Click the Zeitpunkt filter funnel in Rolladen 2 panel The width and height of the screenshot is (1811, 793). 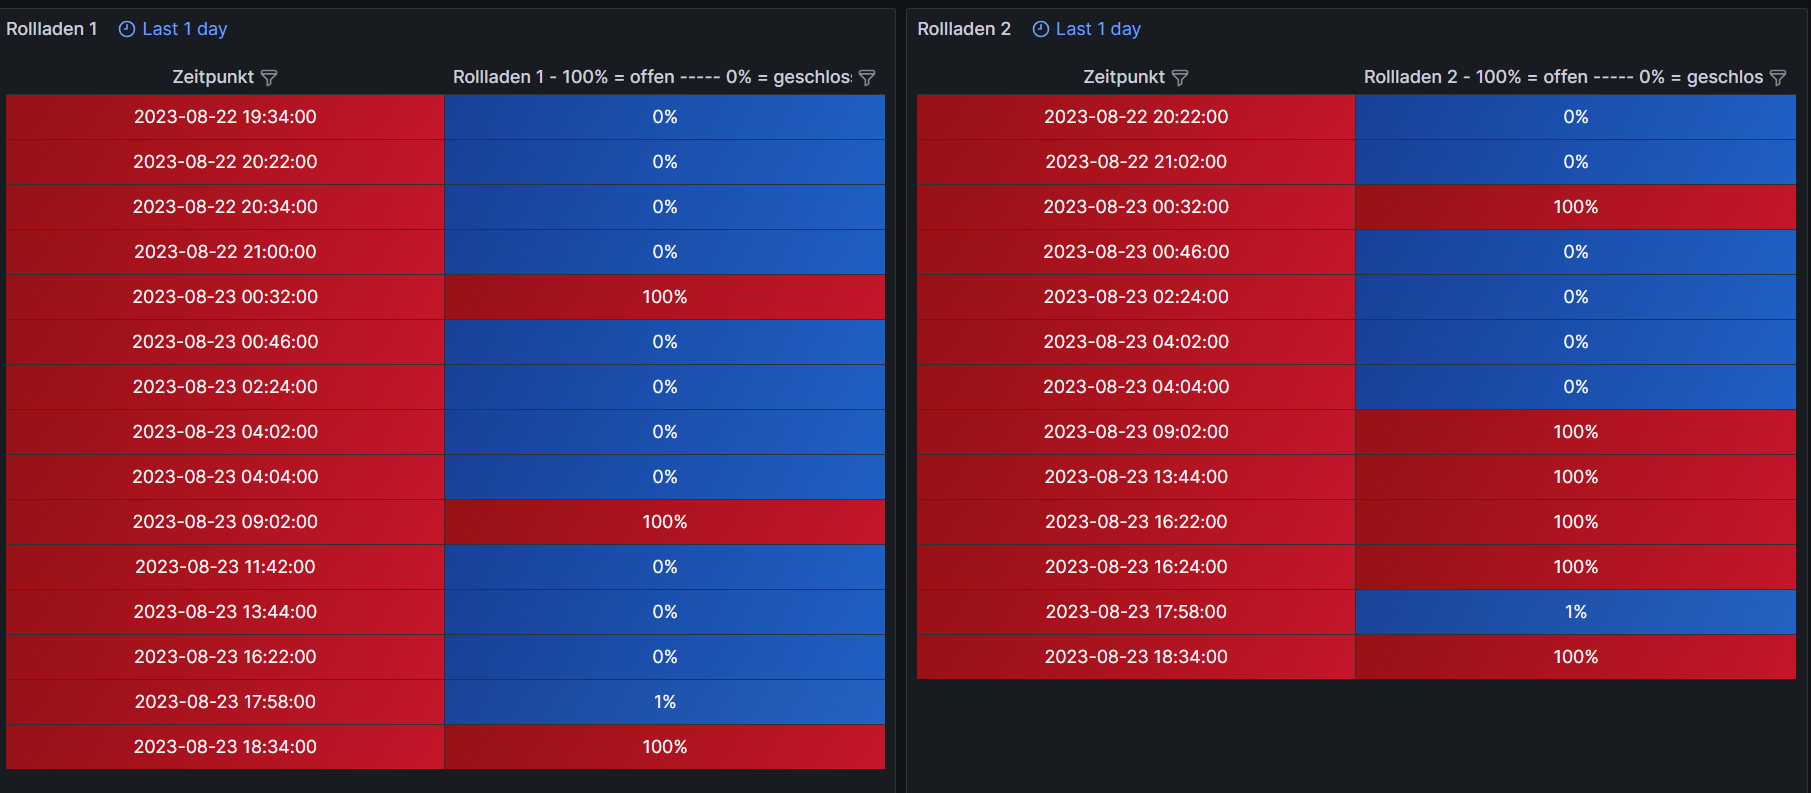pos(1180,78)
